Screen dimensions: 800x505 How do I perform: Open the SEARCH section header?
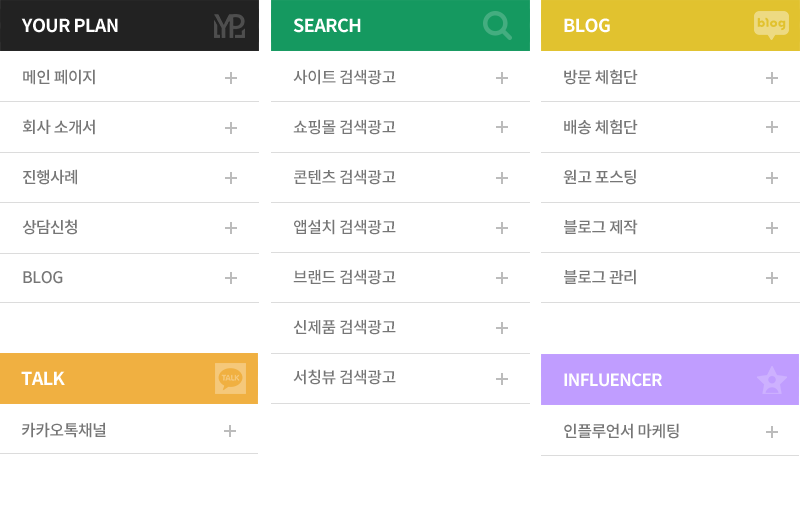401,26
